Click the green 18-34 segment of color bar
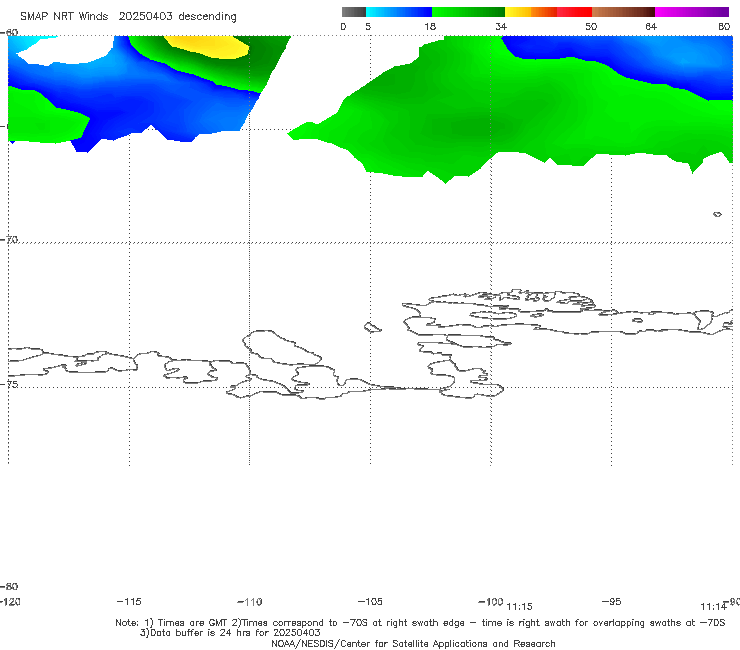 coord(468,12)
